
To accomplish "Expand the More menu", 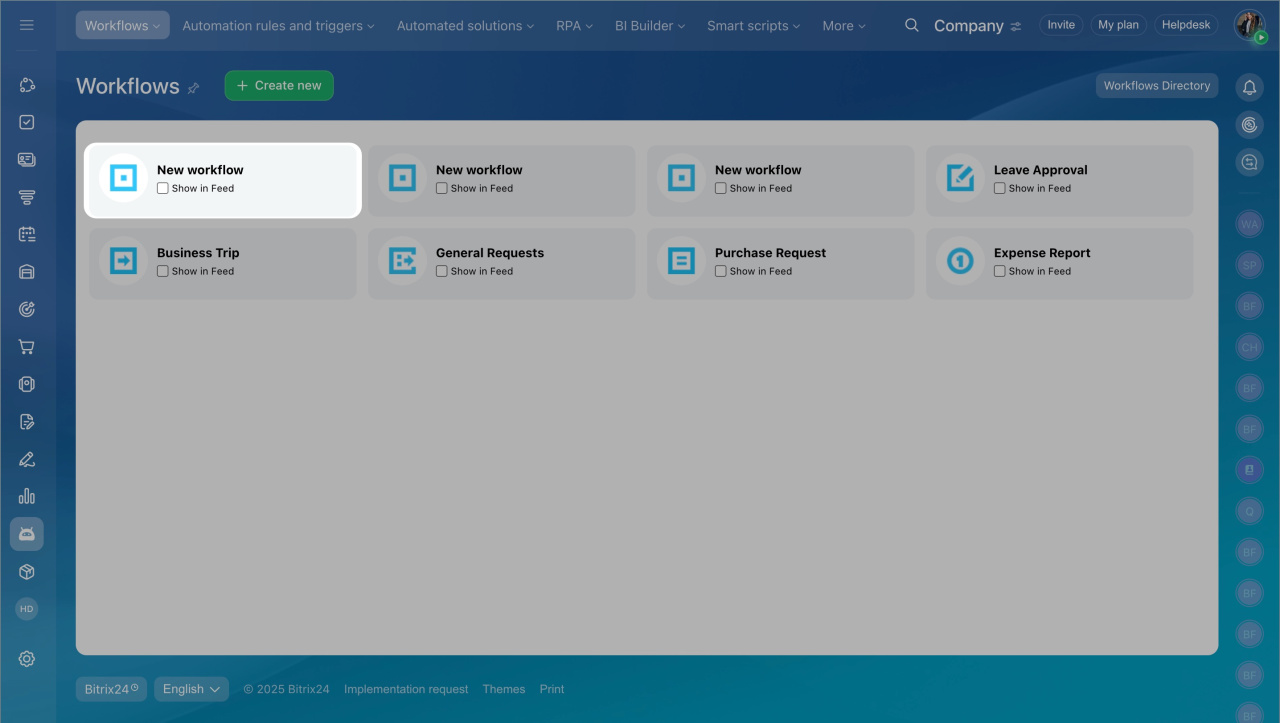I will [844, 25].
